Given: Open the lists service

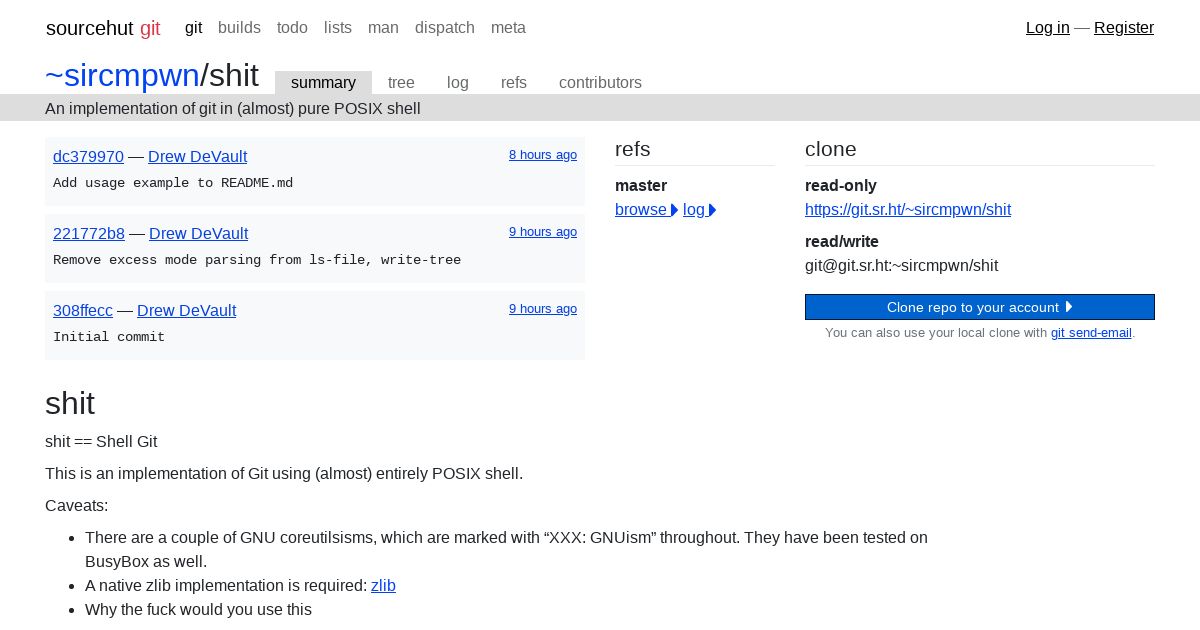Looking at the screenshot, I should point(338,28).
